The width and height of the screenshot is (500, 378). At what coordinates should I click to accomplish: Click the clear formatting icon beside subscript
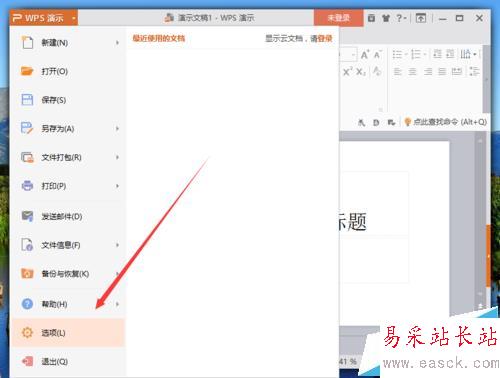coord(377,71)
